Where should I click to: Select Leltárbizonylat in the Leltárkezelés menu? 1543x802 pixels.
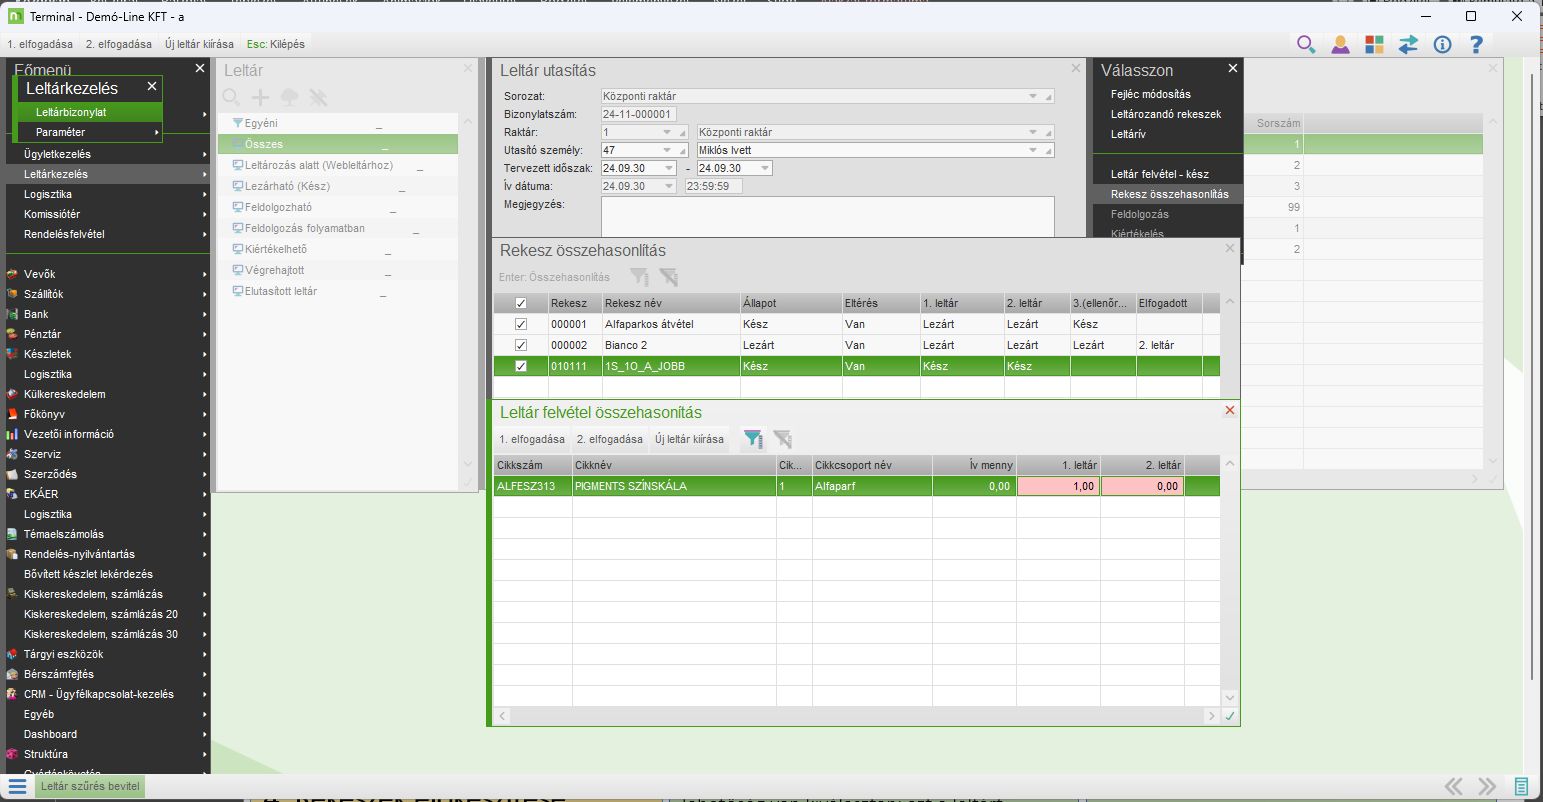pos(71,112)
